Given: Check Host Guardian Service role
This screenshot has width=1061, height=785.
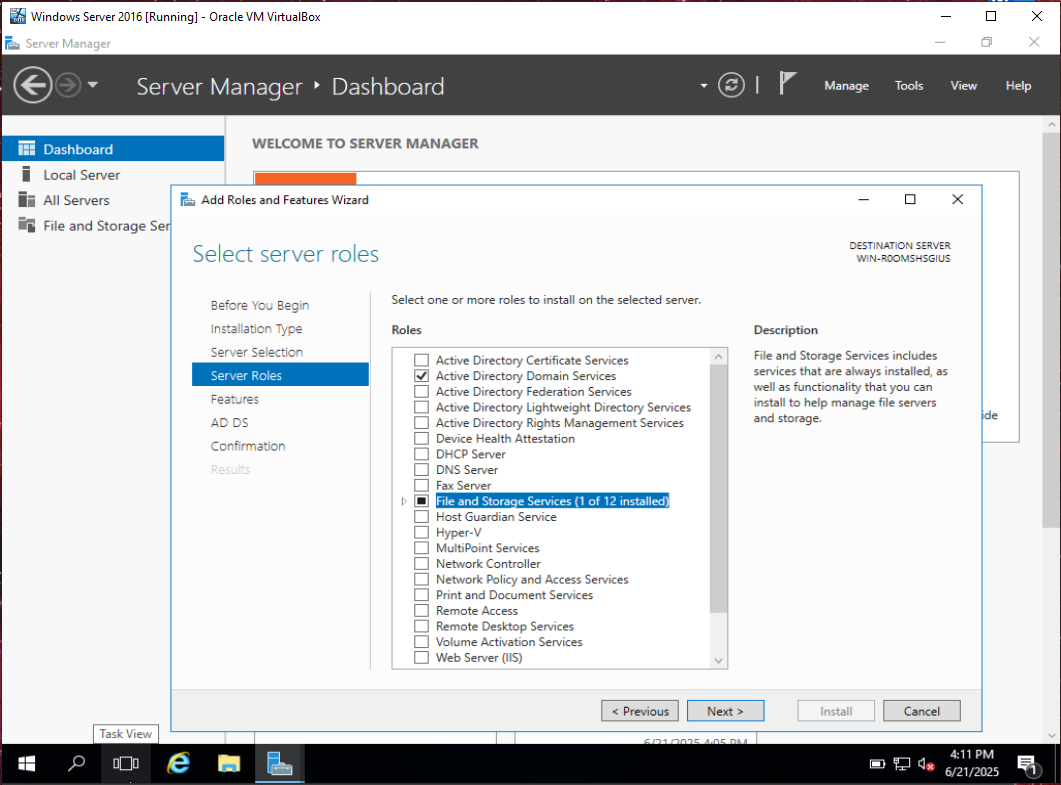Looking at the screenshot, I should (x=422, y=516).
